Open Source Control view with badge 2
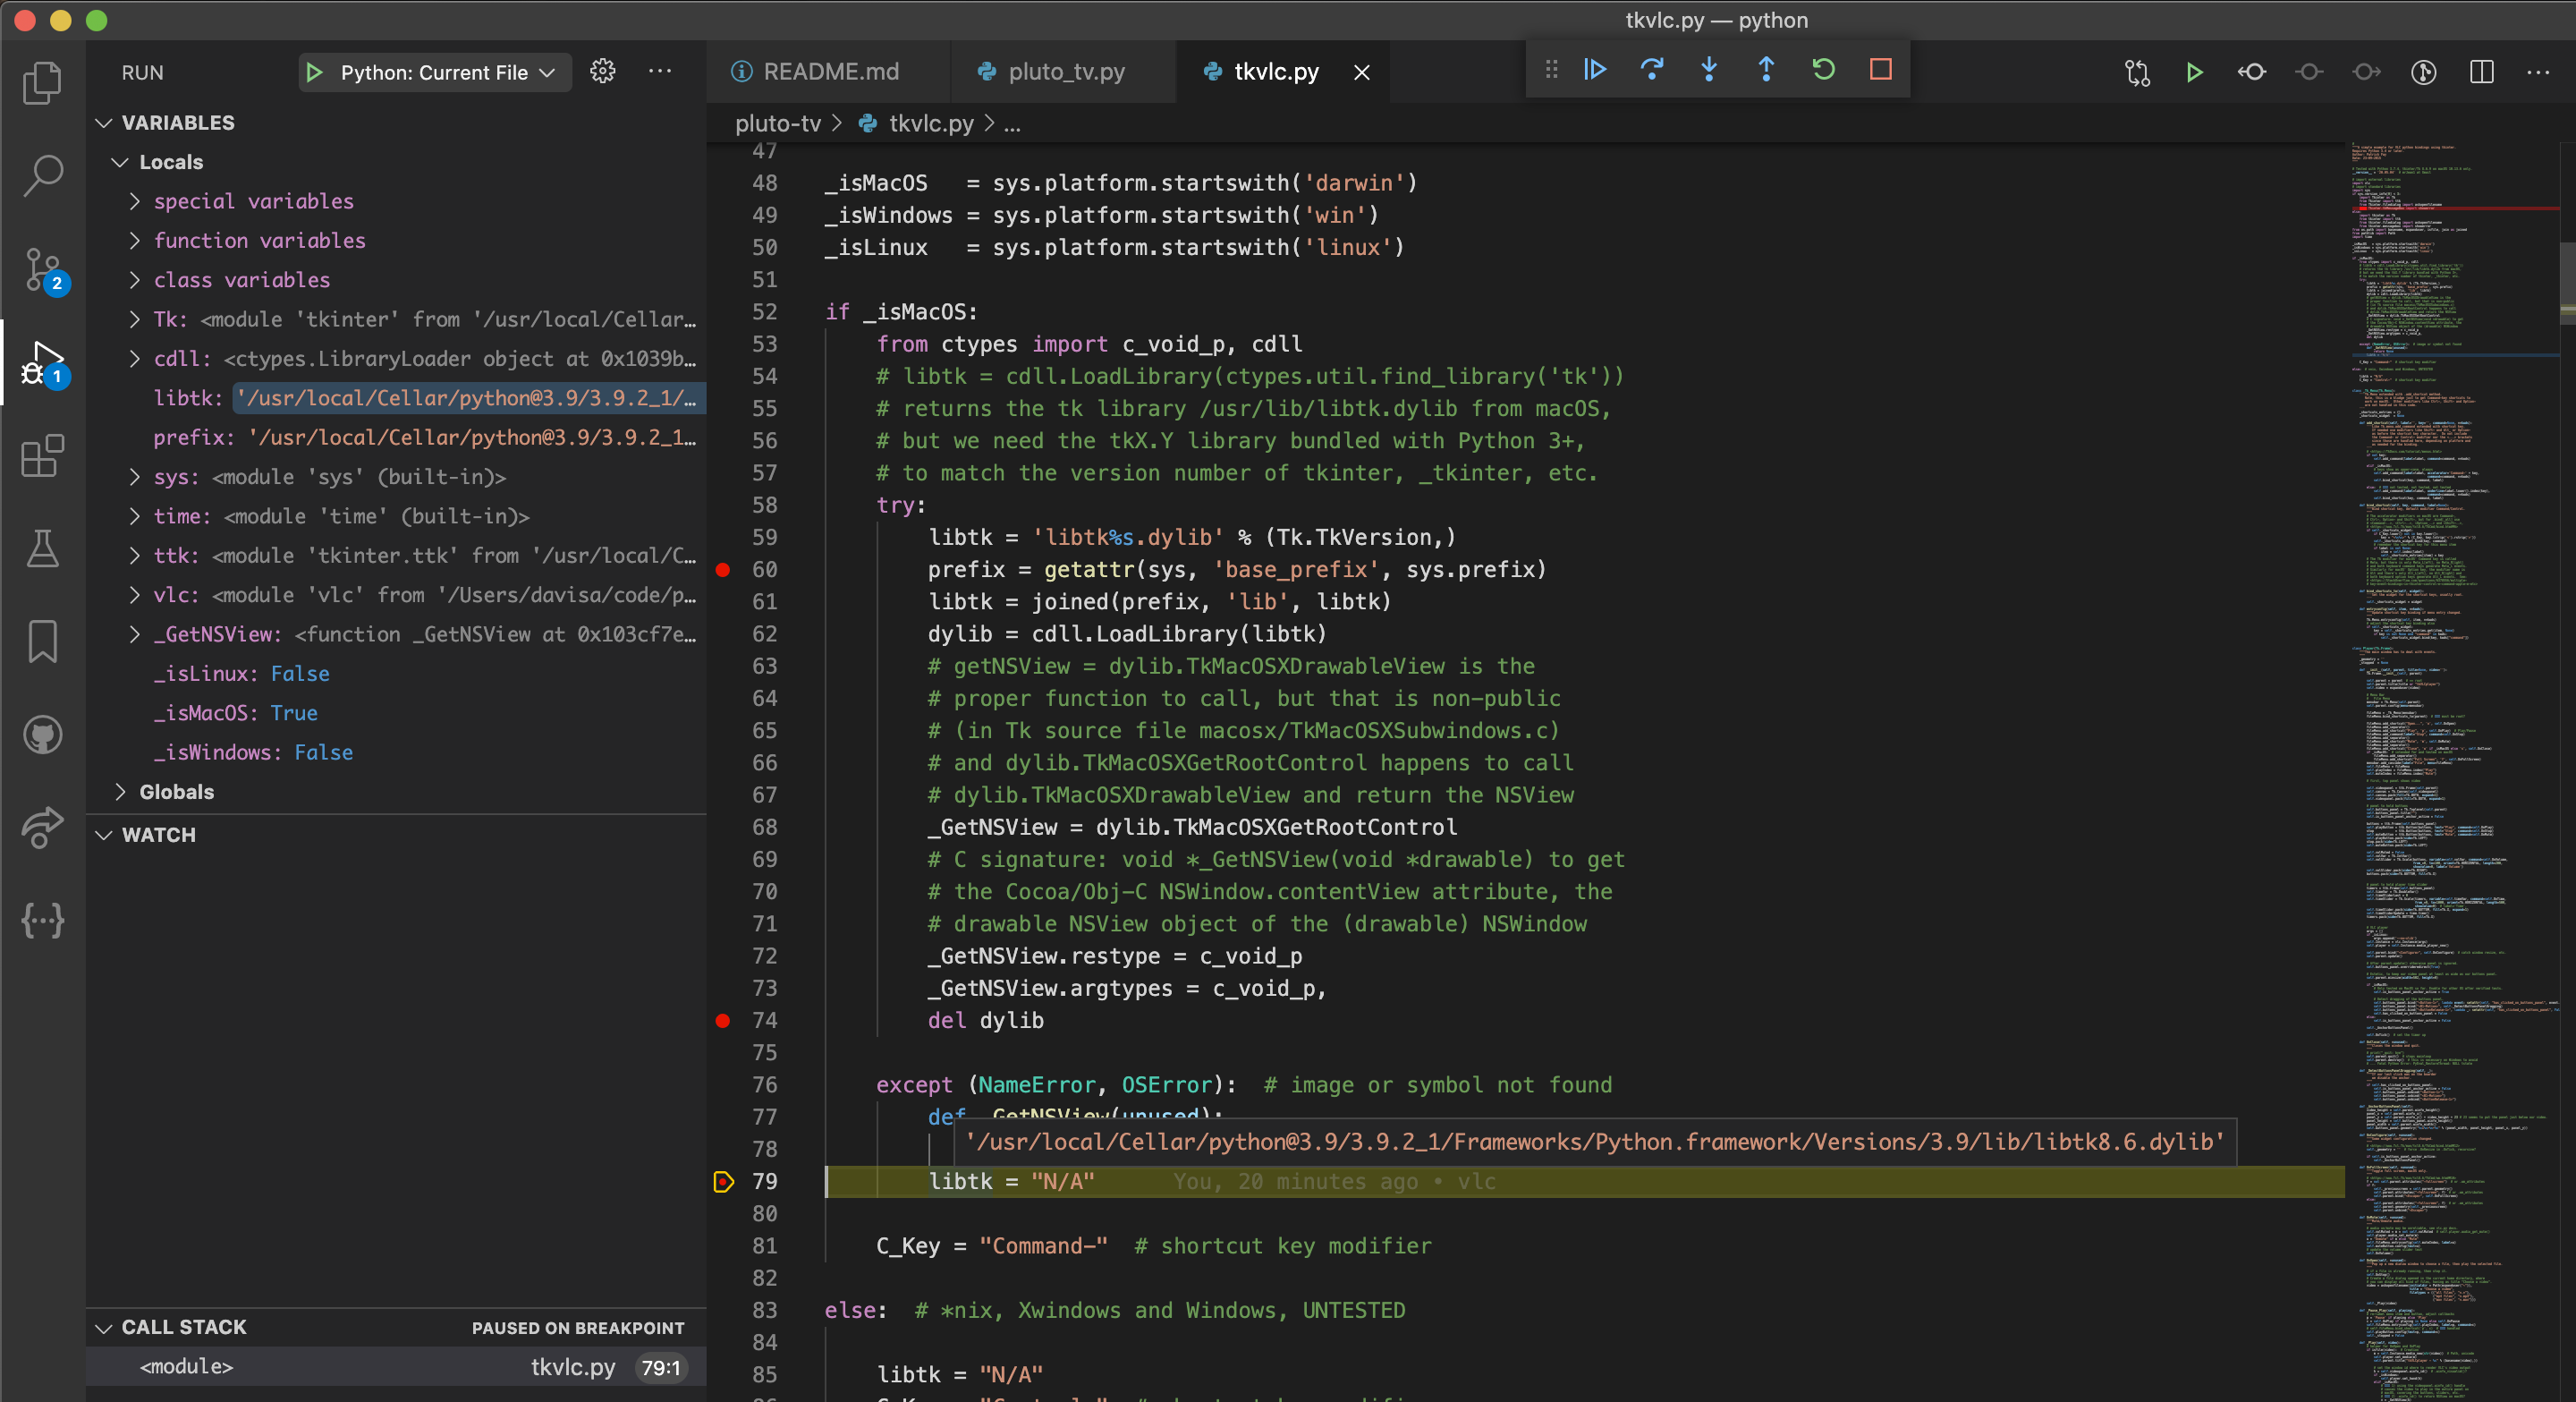2576x1402 pixels. click(42, 270)
